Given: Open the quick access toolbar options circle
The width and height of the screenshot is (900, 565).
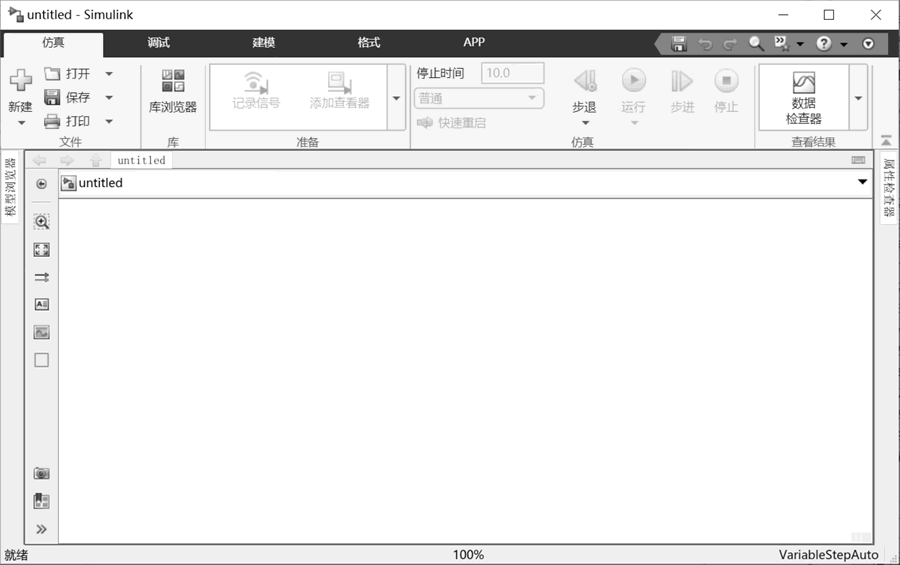Looking at the screenshot, I should [868, 44].
